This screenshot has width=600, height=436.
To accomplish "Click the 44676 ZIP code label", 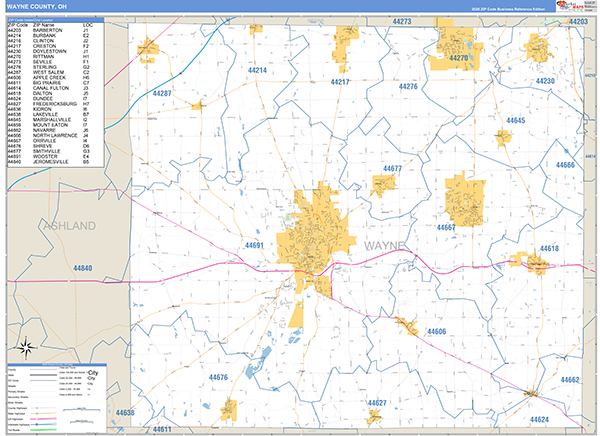I will tap(219, 378).
